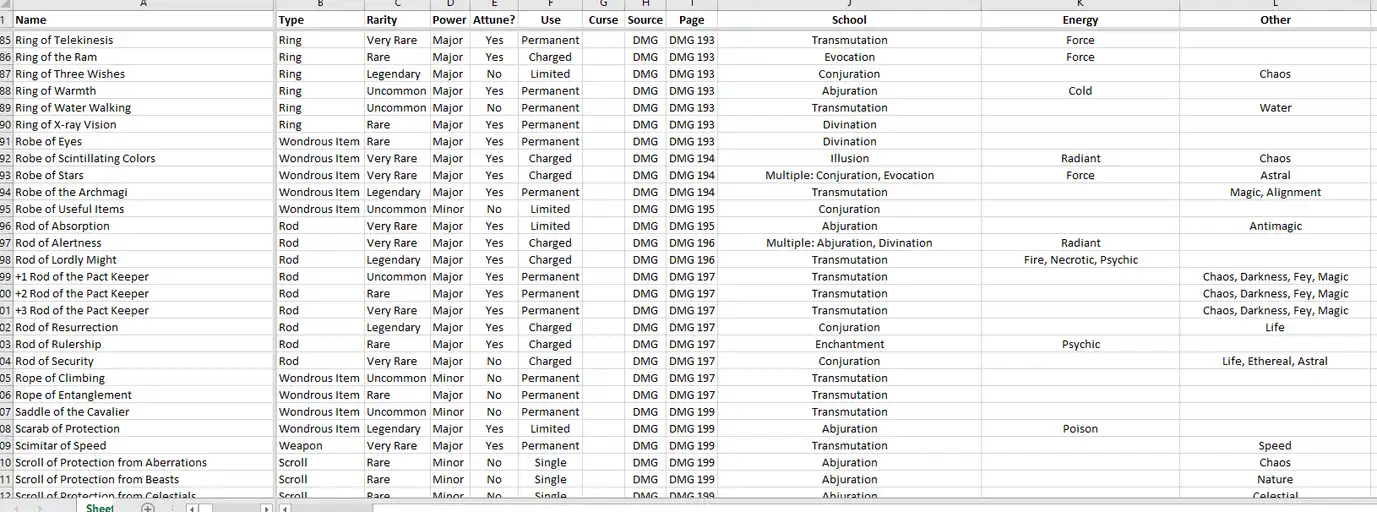This screenshot has width=1377, height=512.
Task: Click the Multiple: Abjuration, Divination cell
Action: tap(849, 243)
